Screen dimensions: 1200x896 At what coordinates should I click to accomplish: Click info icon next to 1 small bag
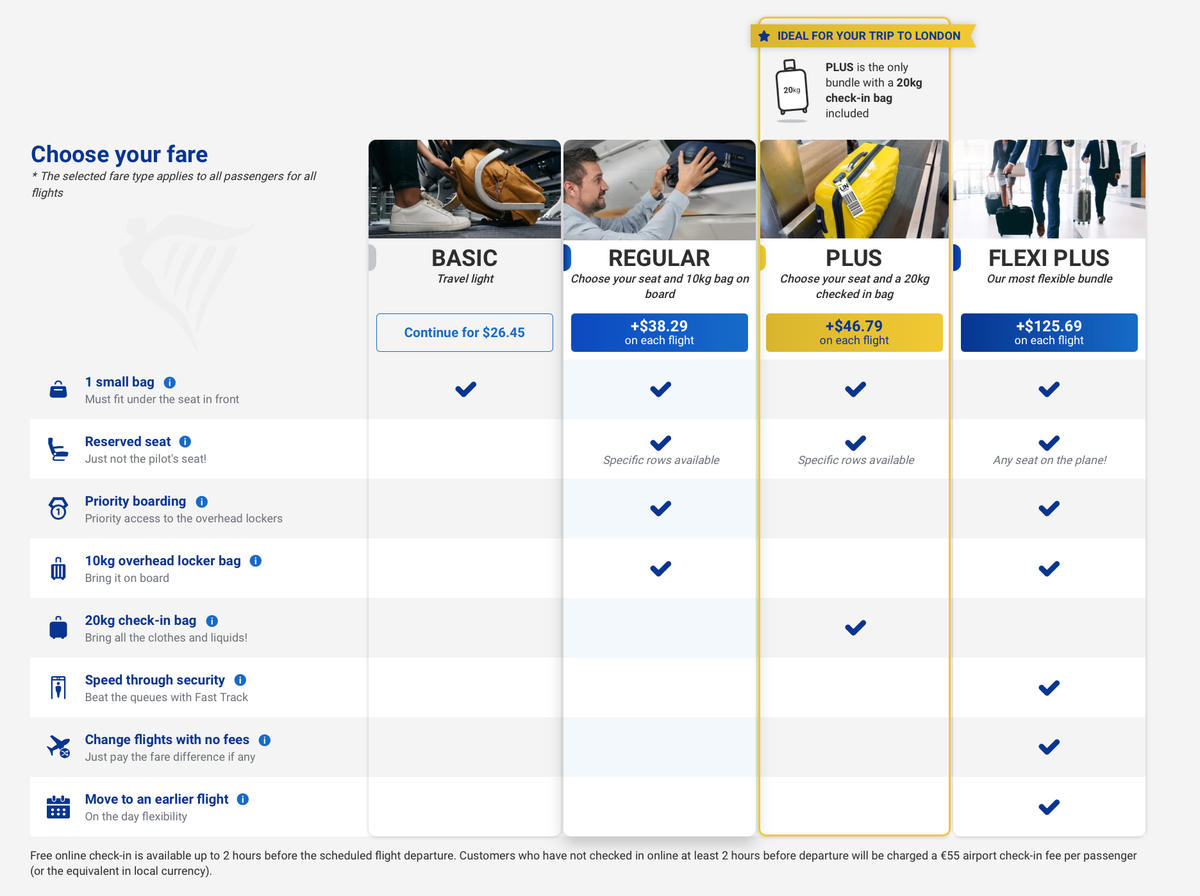pos(170,382)
